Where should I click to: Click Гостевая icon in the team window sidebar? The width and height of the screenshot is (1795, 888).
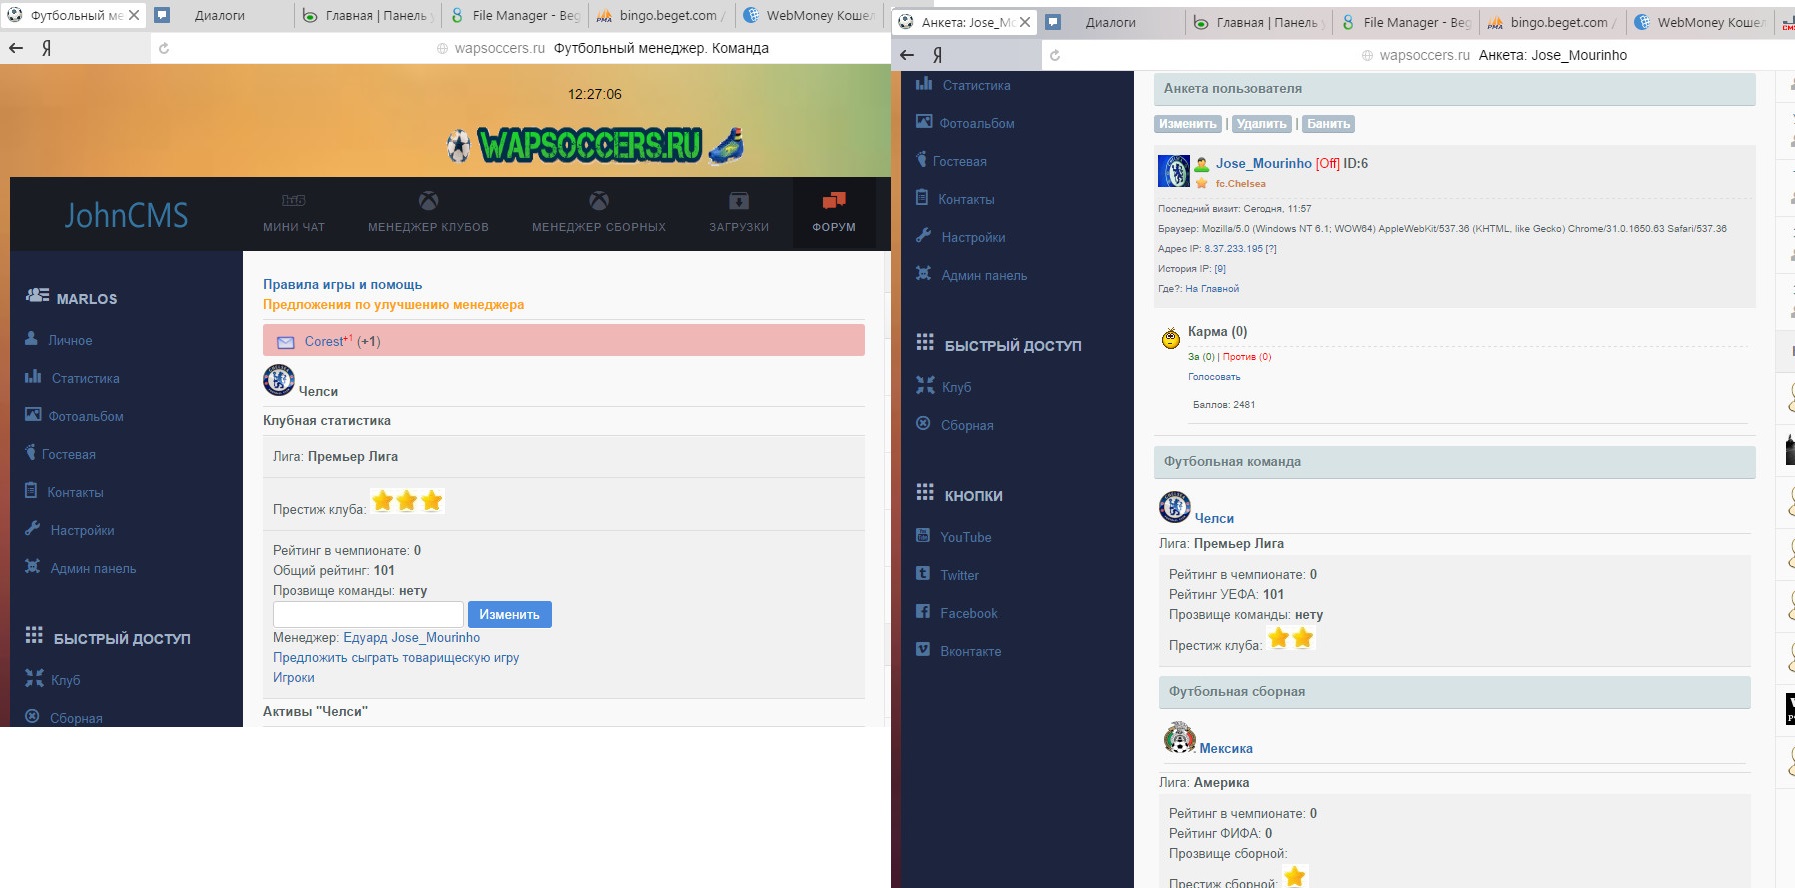coord(31,453)
